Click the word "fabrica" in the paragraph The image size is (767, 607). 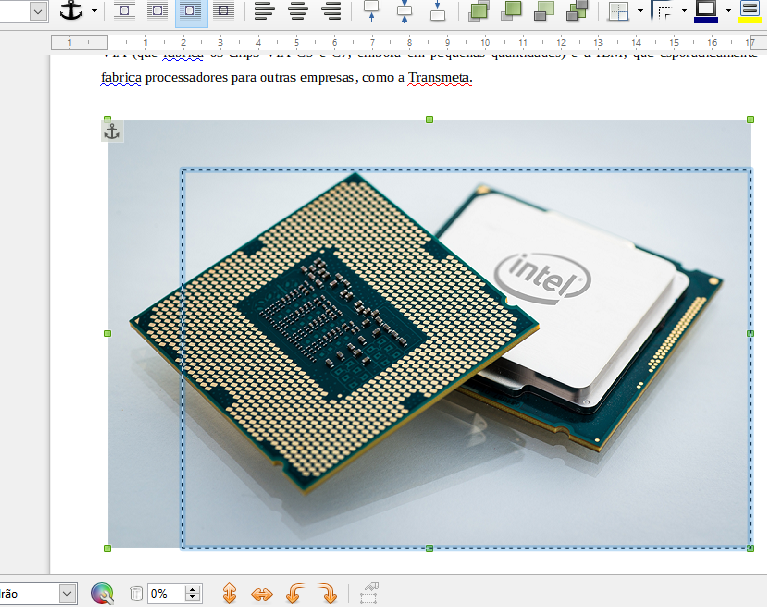pyautogui.click(x=121, y=77)
